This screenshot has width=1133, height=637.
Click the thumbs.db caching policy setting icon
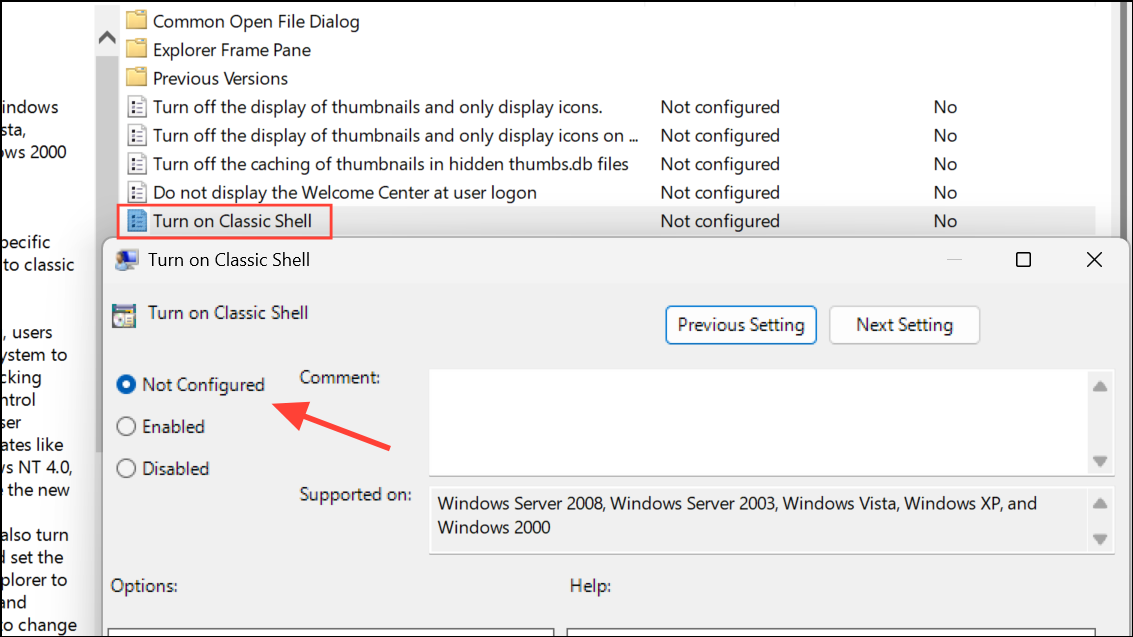(x=137, y=164)
